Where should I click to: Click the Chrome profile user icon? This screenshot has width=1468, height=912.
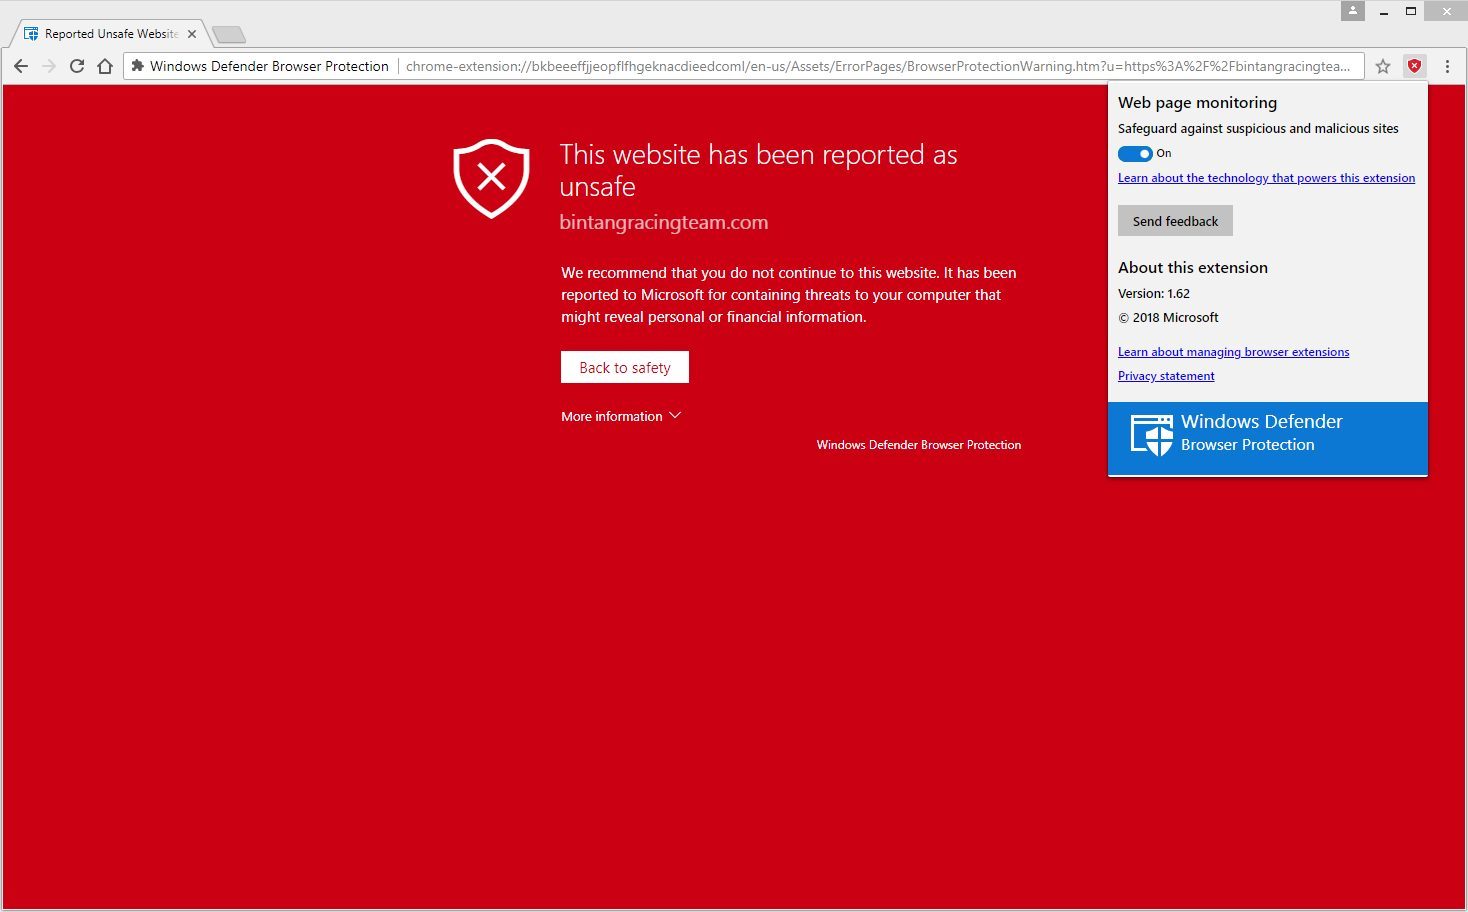[1353, 11]
